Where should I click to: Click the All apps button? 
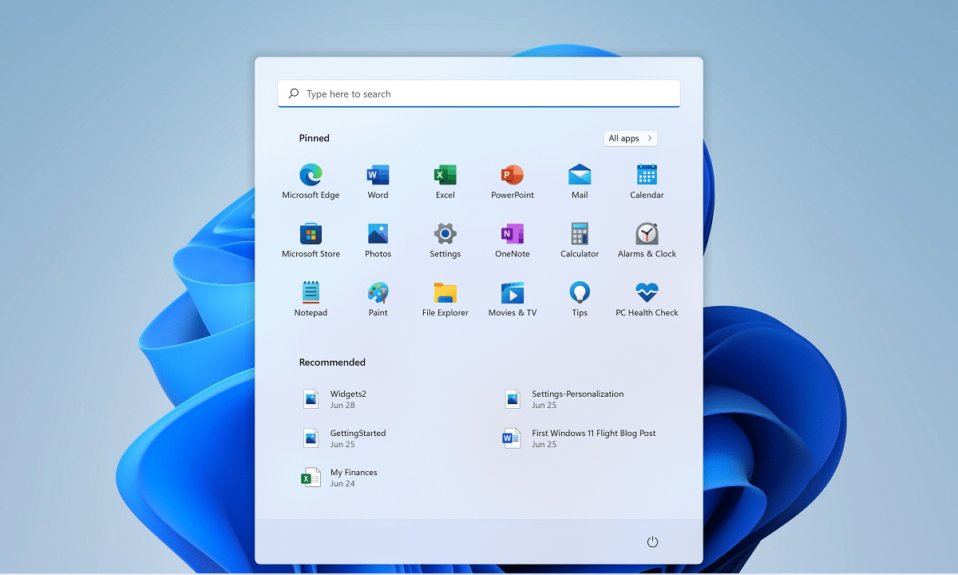630,138
